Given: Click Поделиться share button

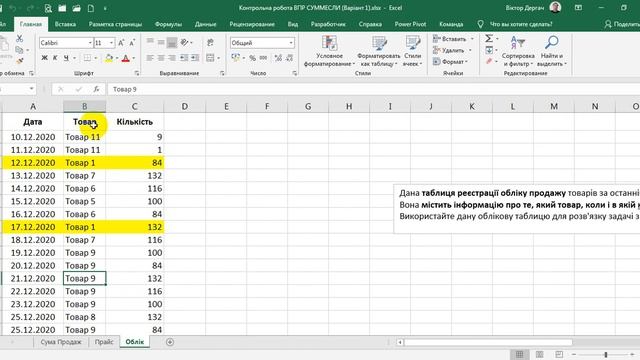Looking at the screenshot, I should pos(622,24).
